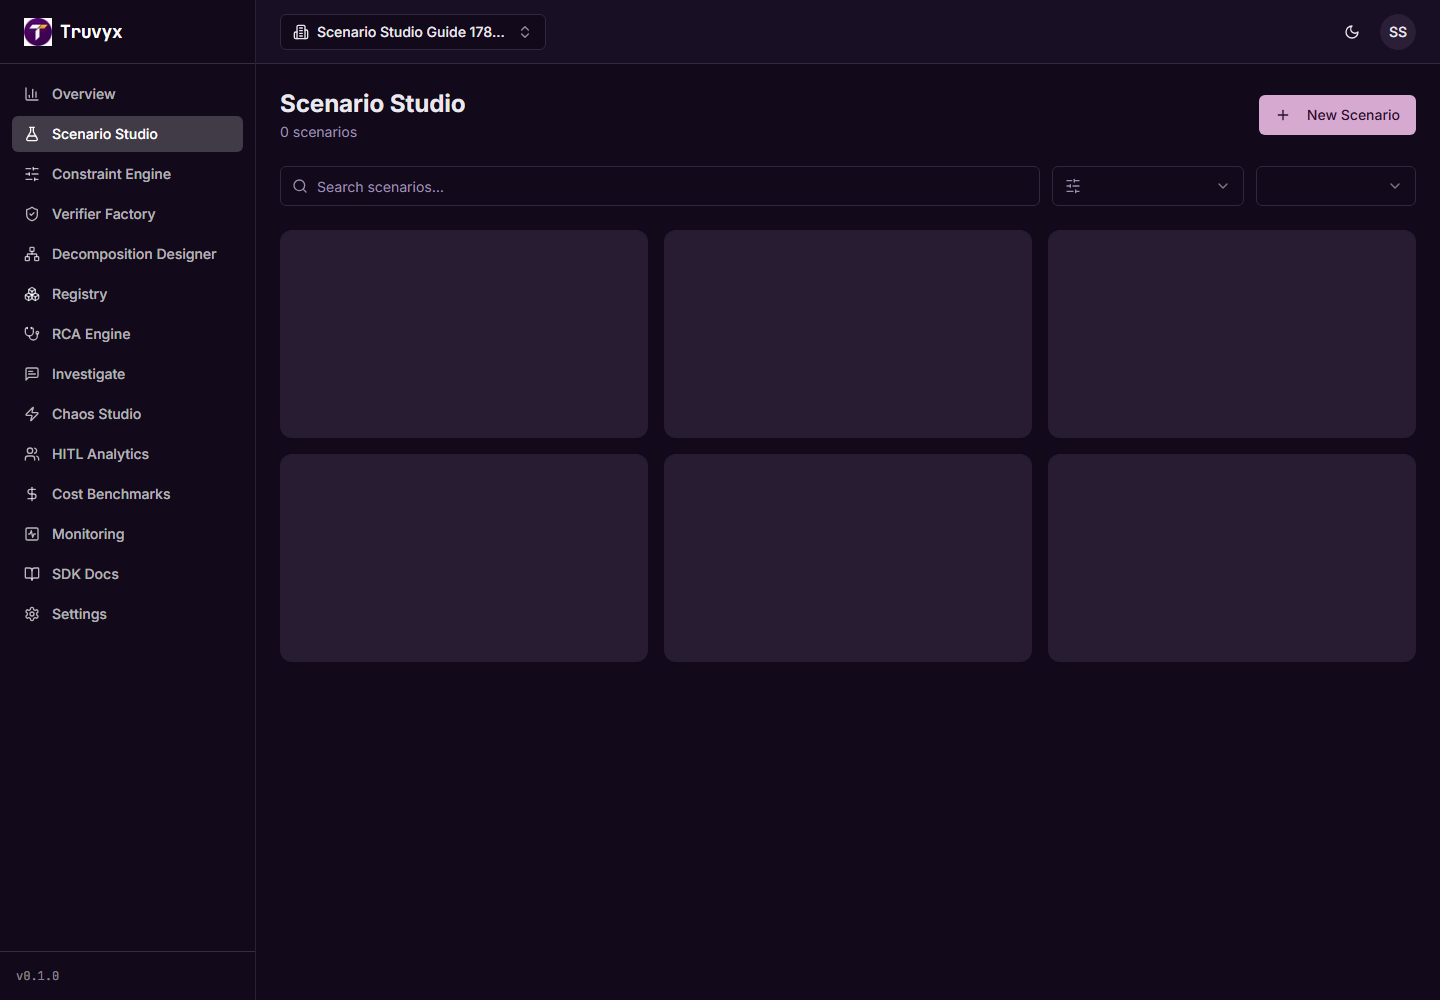The width and height of the screenshot is (1440, 1000).
Task: Click the Truvyx brand name
Action: [x=91, y=32]
